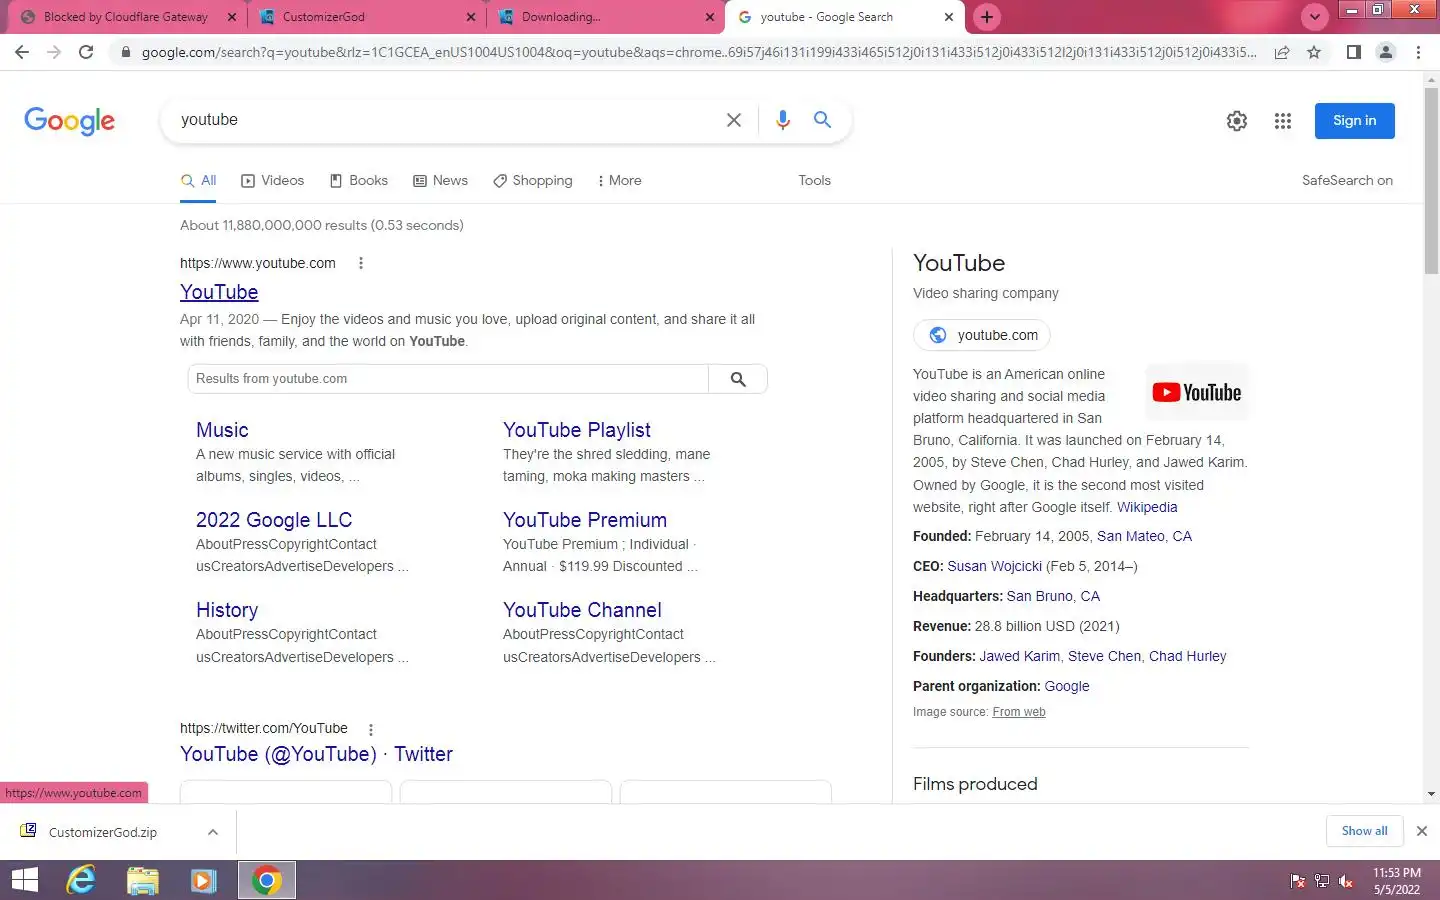Click the youtube.com site search magnifier button

pos(738,379)
